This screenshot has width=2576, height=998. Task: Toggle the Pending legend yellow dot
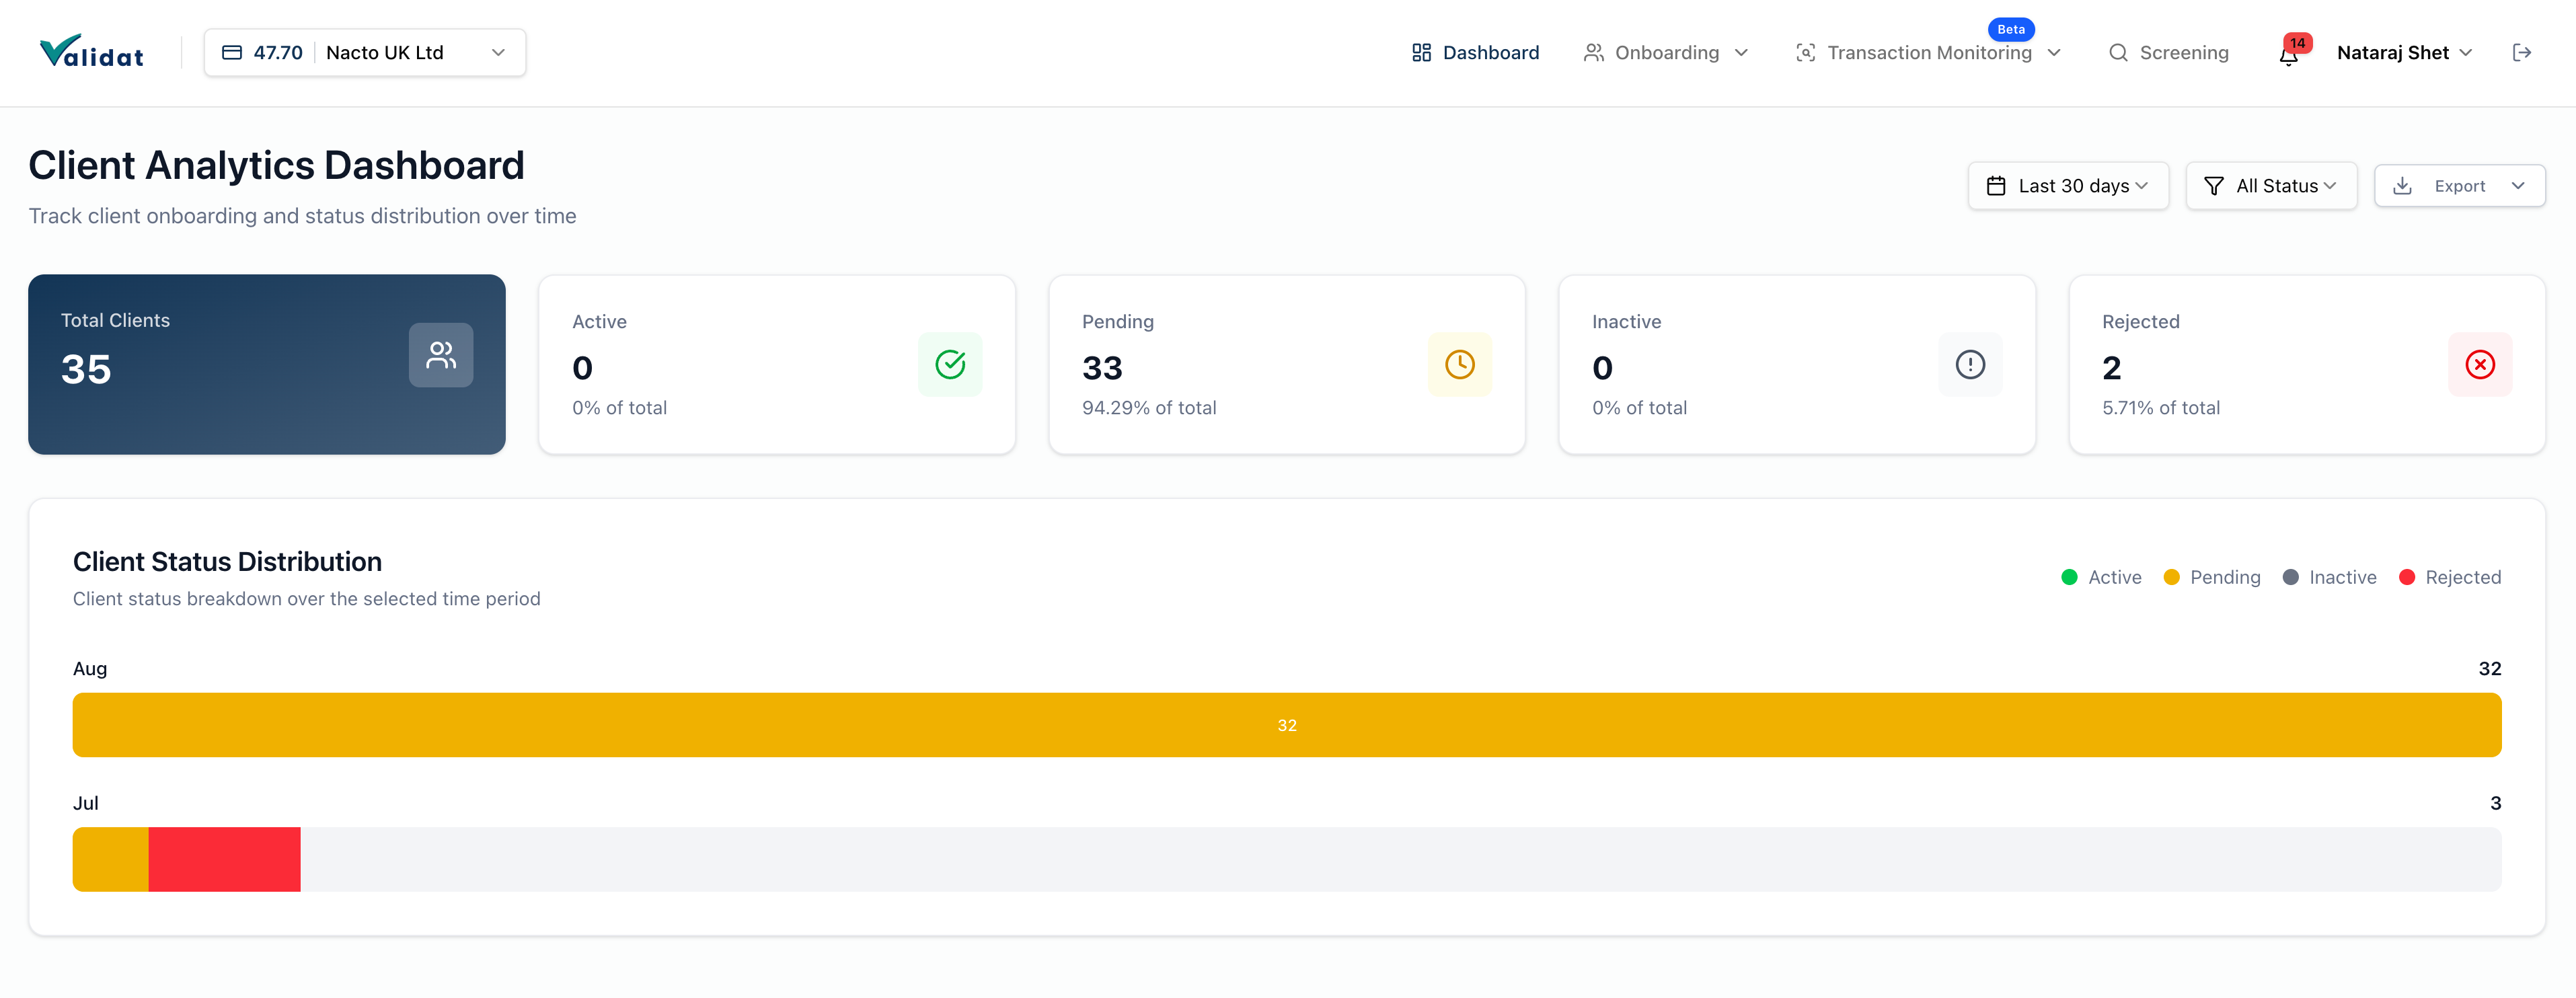pyautogui.click(x=2172, y=578)
